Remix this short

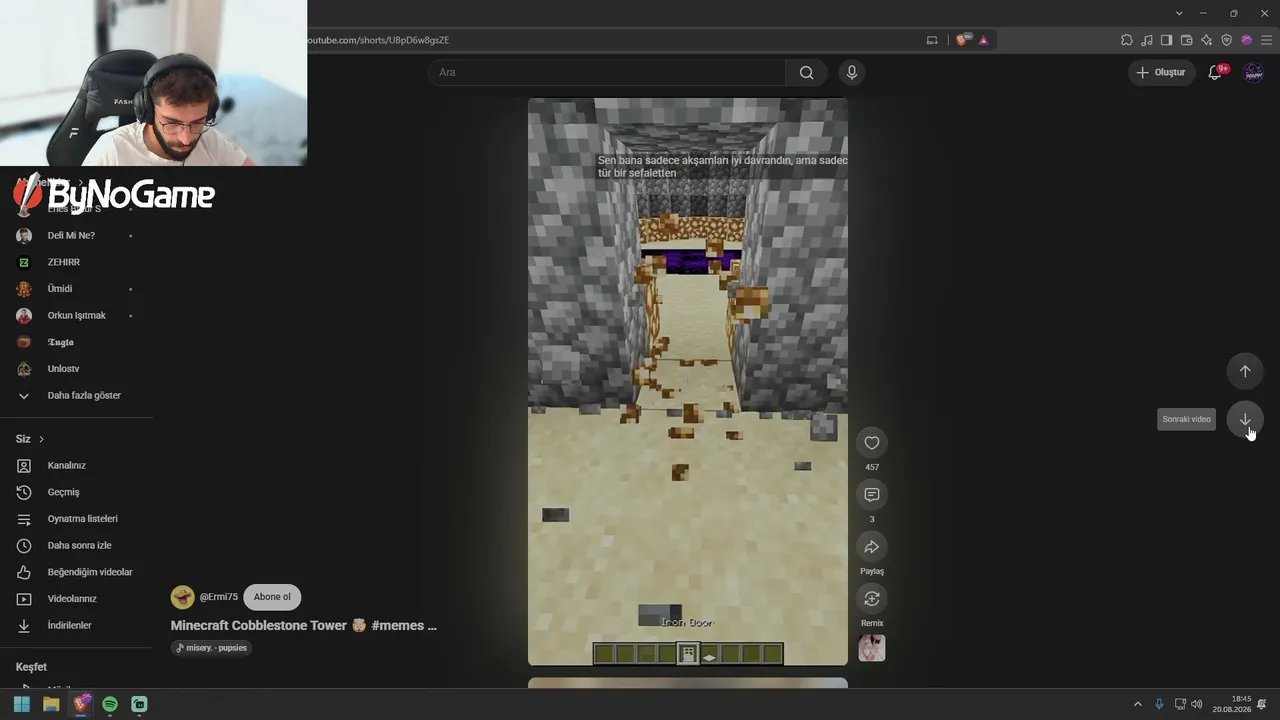(872, 599)
